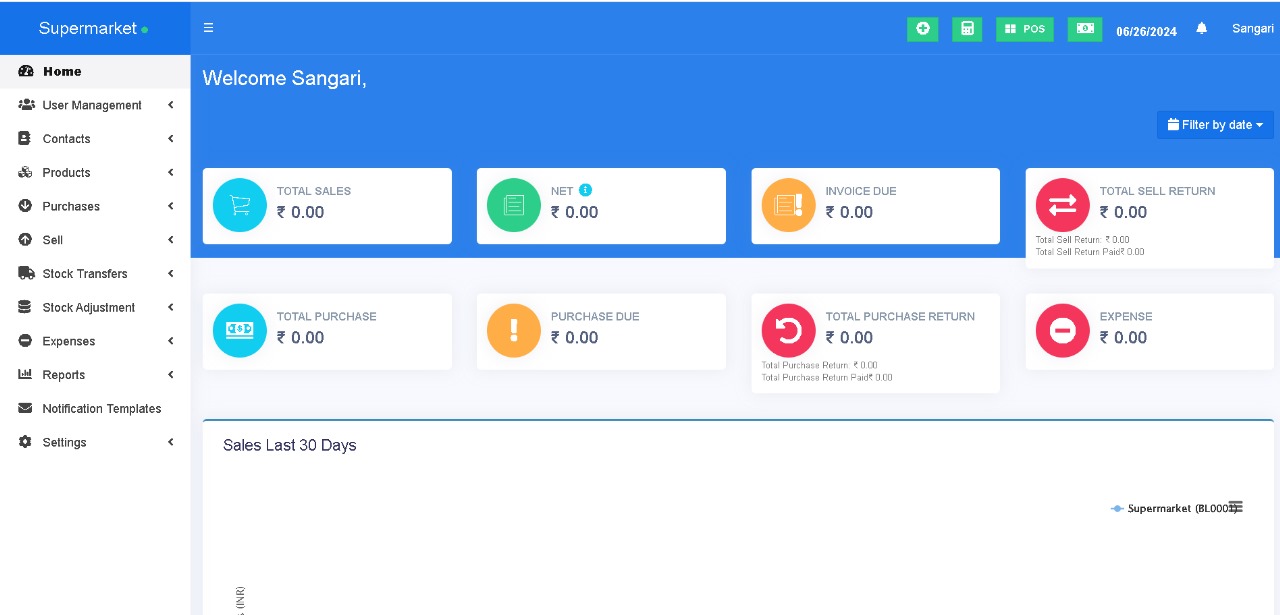Click the Home dashboard gauge icon
This screenshot has width=1280, height=615.
click(x=26, y=71)
